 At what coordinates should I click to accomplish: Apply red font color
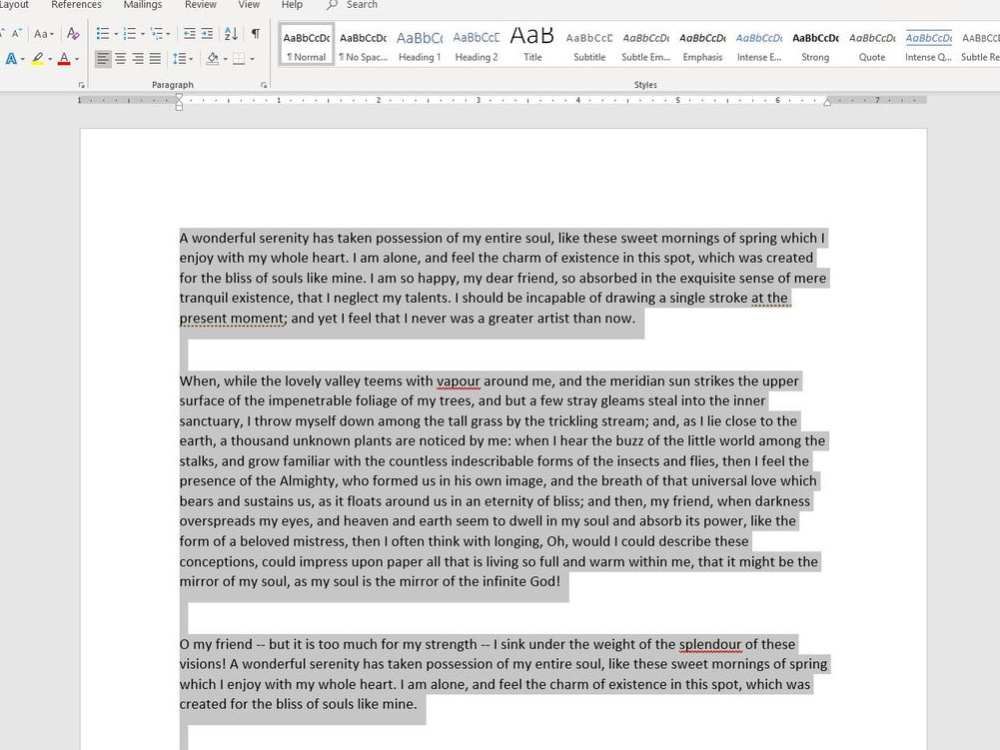(64, 59)
